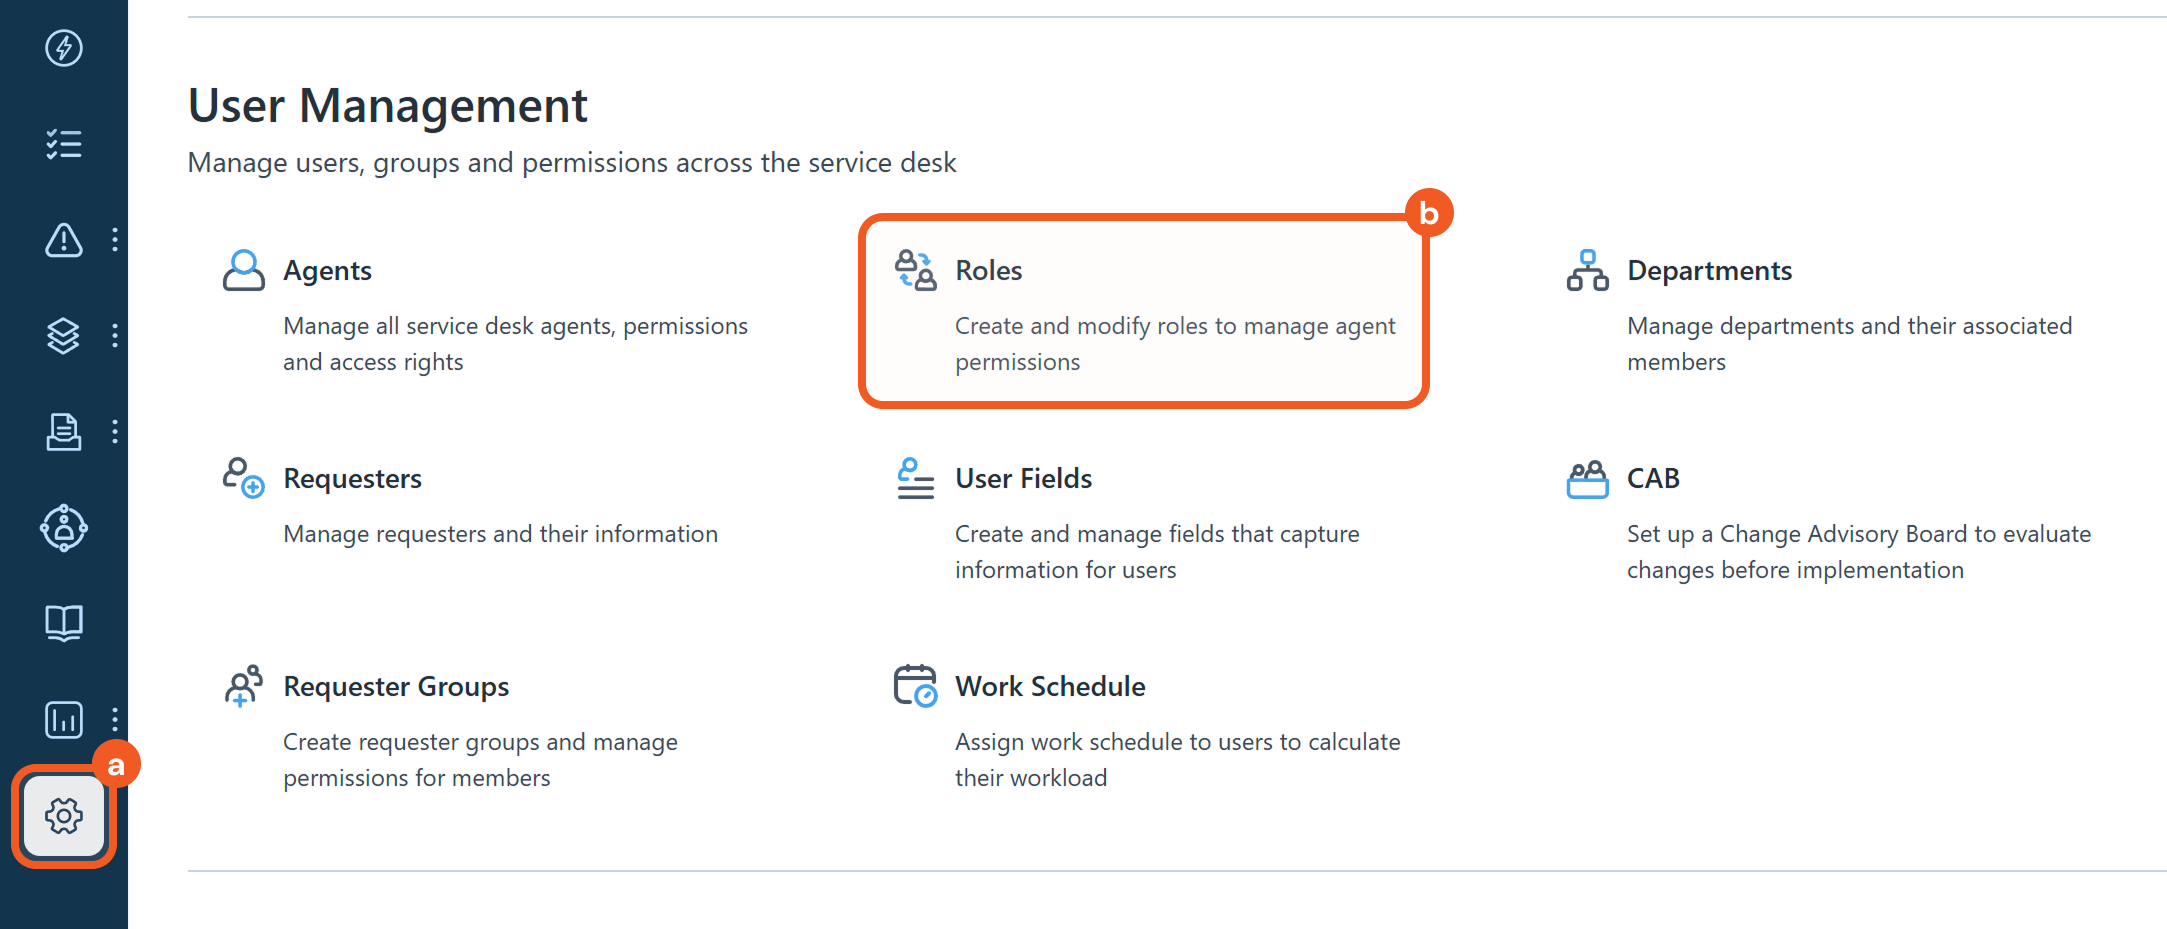Go to Departments settings
Viewport: 2167px width, 929px height.
1708,271
